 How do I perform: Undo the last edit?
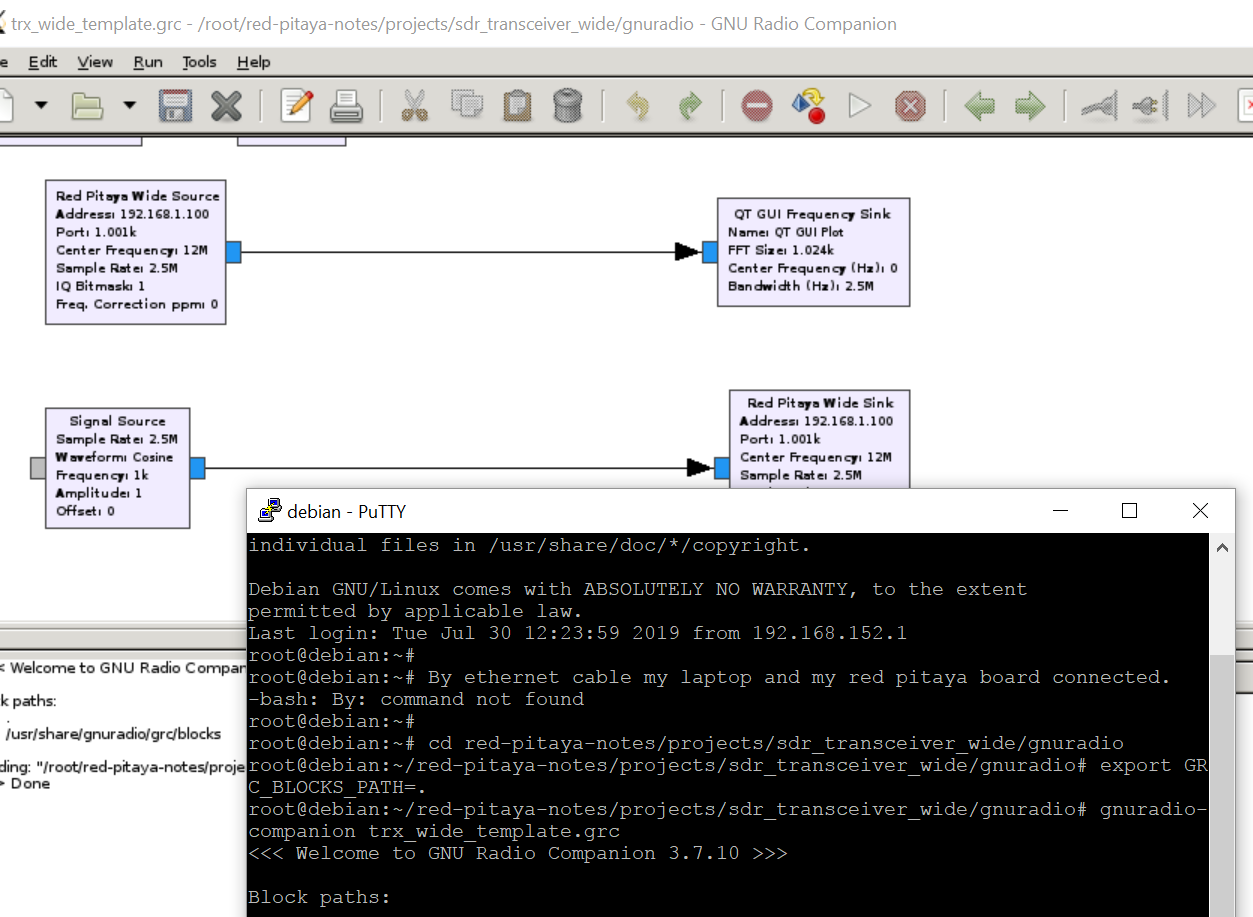pyautogui.click(x=638, y=105)
